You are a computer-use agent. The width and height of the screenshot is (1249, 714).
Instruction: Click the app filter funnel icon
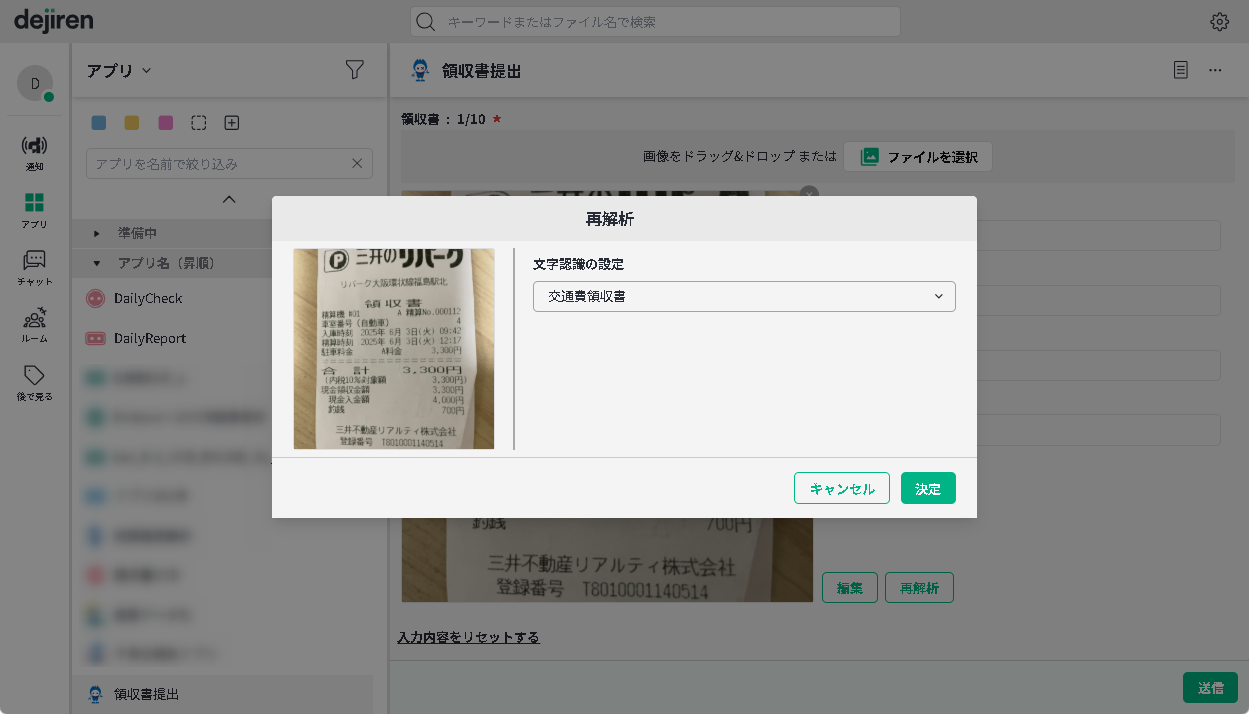point(354,69)
